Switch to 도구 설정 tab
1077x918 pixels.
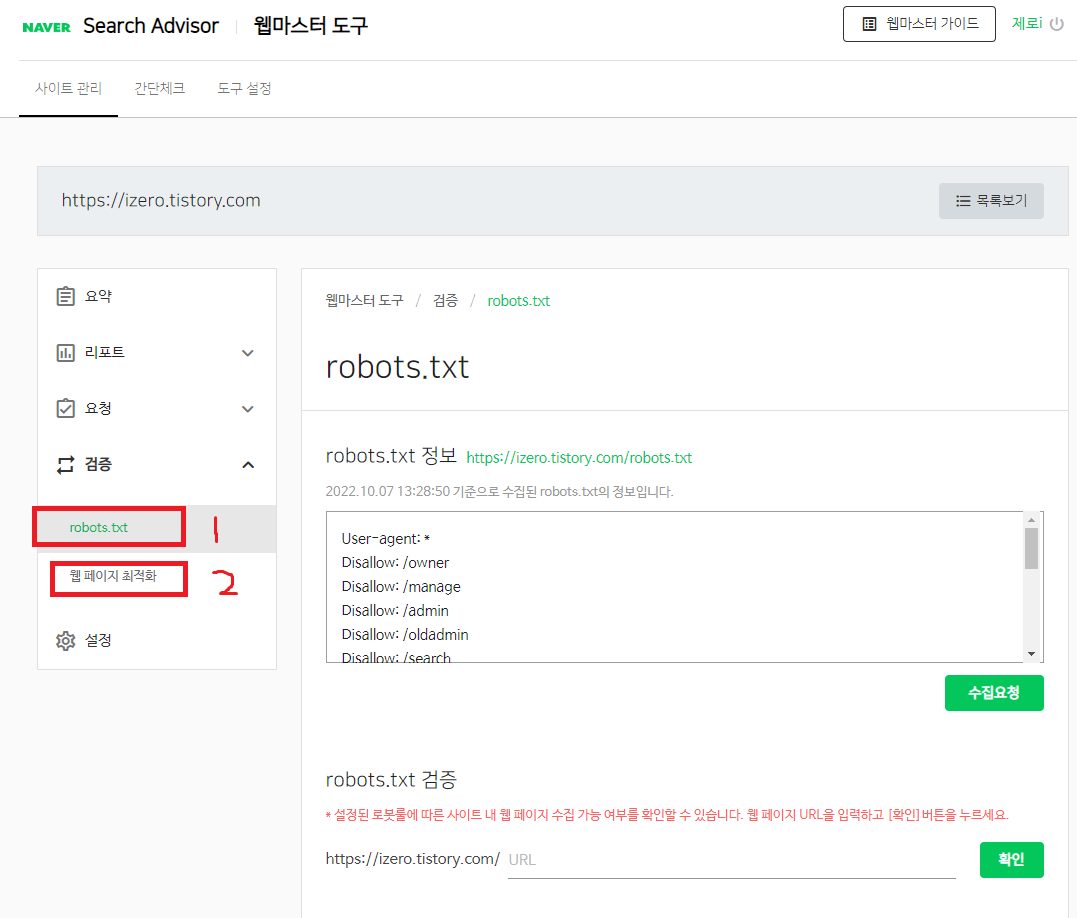pos(245,89)
